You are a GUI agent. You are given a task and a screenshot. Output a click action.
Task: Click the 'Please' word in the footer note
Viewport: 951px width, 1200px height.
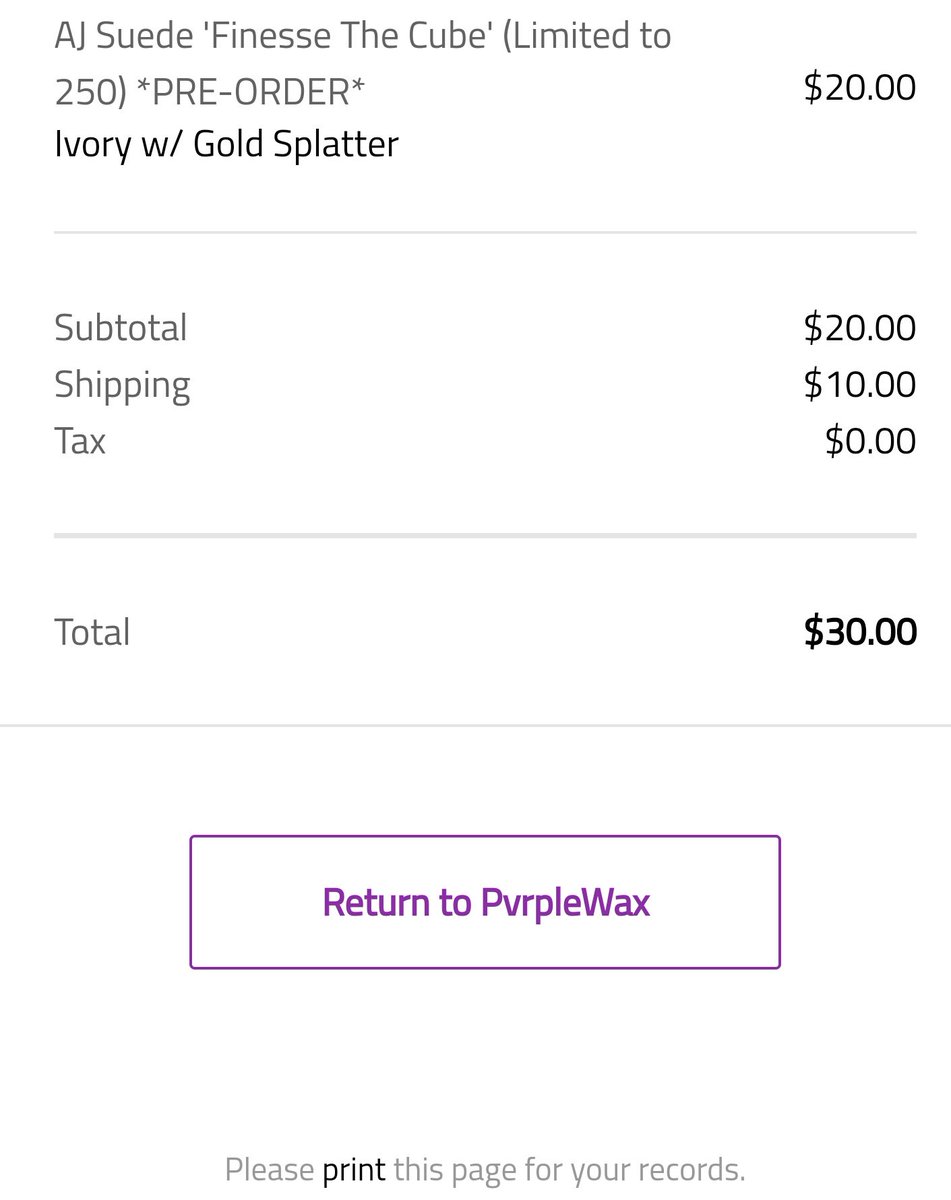click(x=269, y=1169)
